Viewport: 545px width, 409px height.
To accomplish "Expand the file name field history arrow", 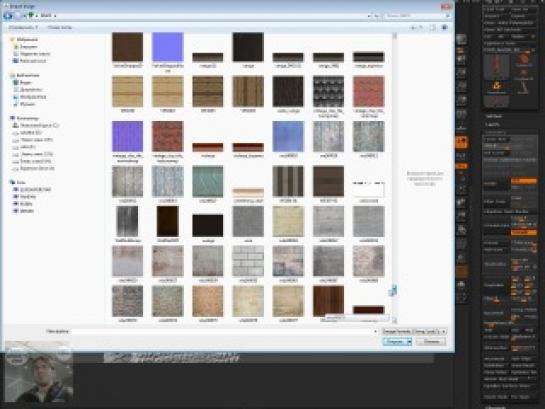I will pos(375,332).
